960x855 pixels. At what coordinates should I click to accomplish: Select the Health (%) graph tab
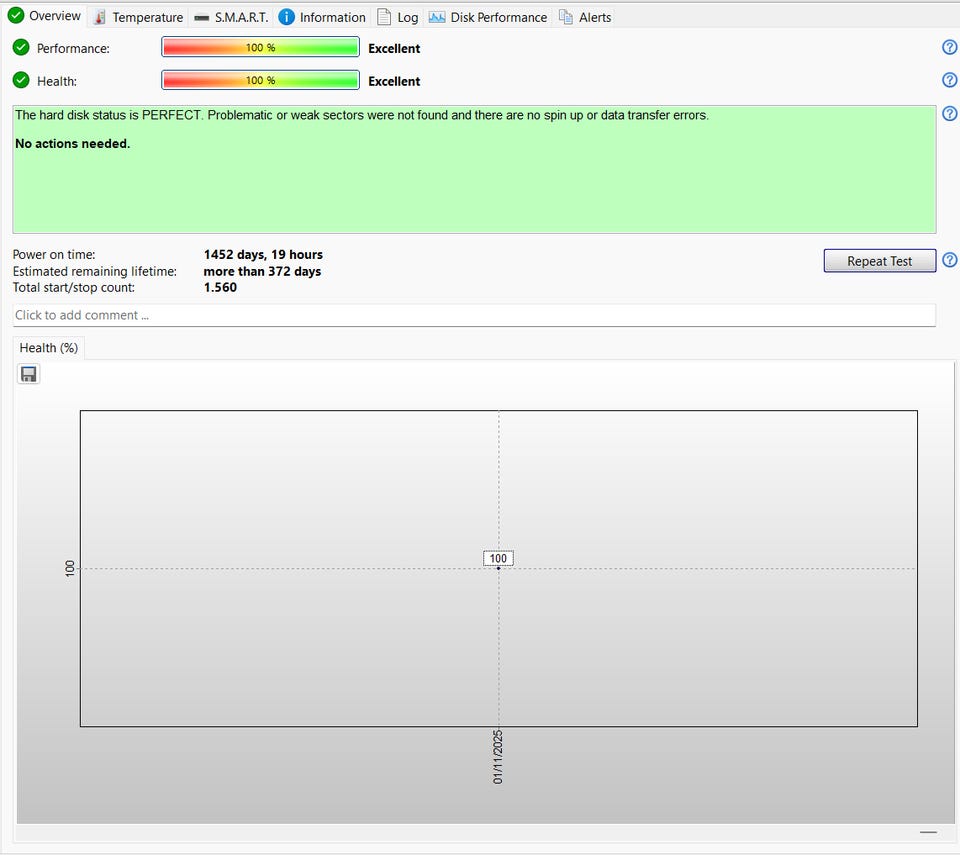tap(49, 348)
